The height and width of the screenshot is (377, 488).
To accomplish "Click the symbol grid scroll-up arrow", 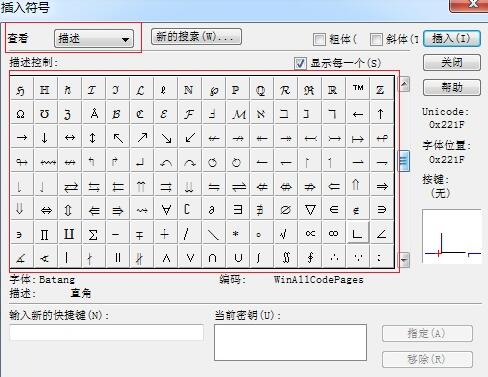I will (x=404, y=84).
